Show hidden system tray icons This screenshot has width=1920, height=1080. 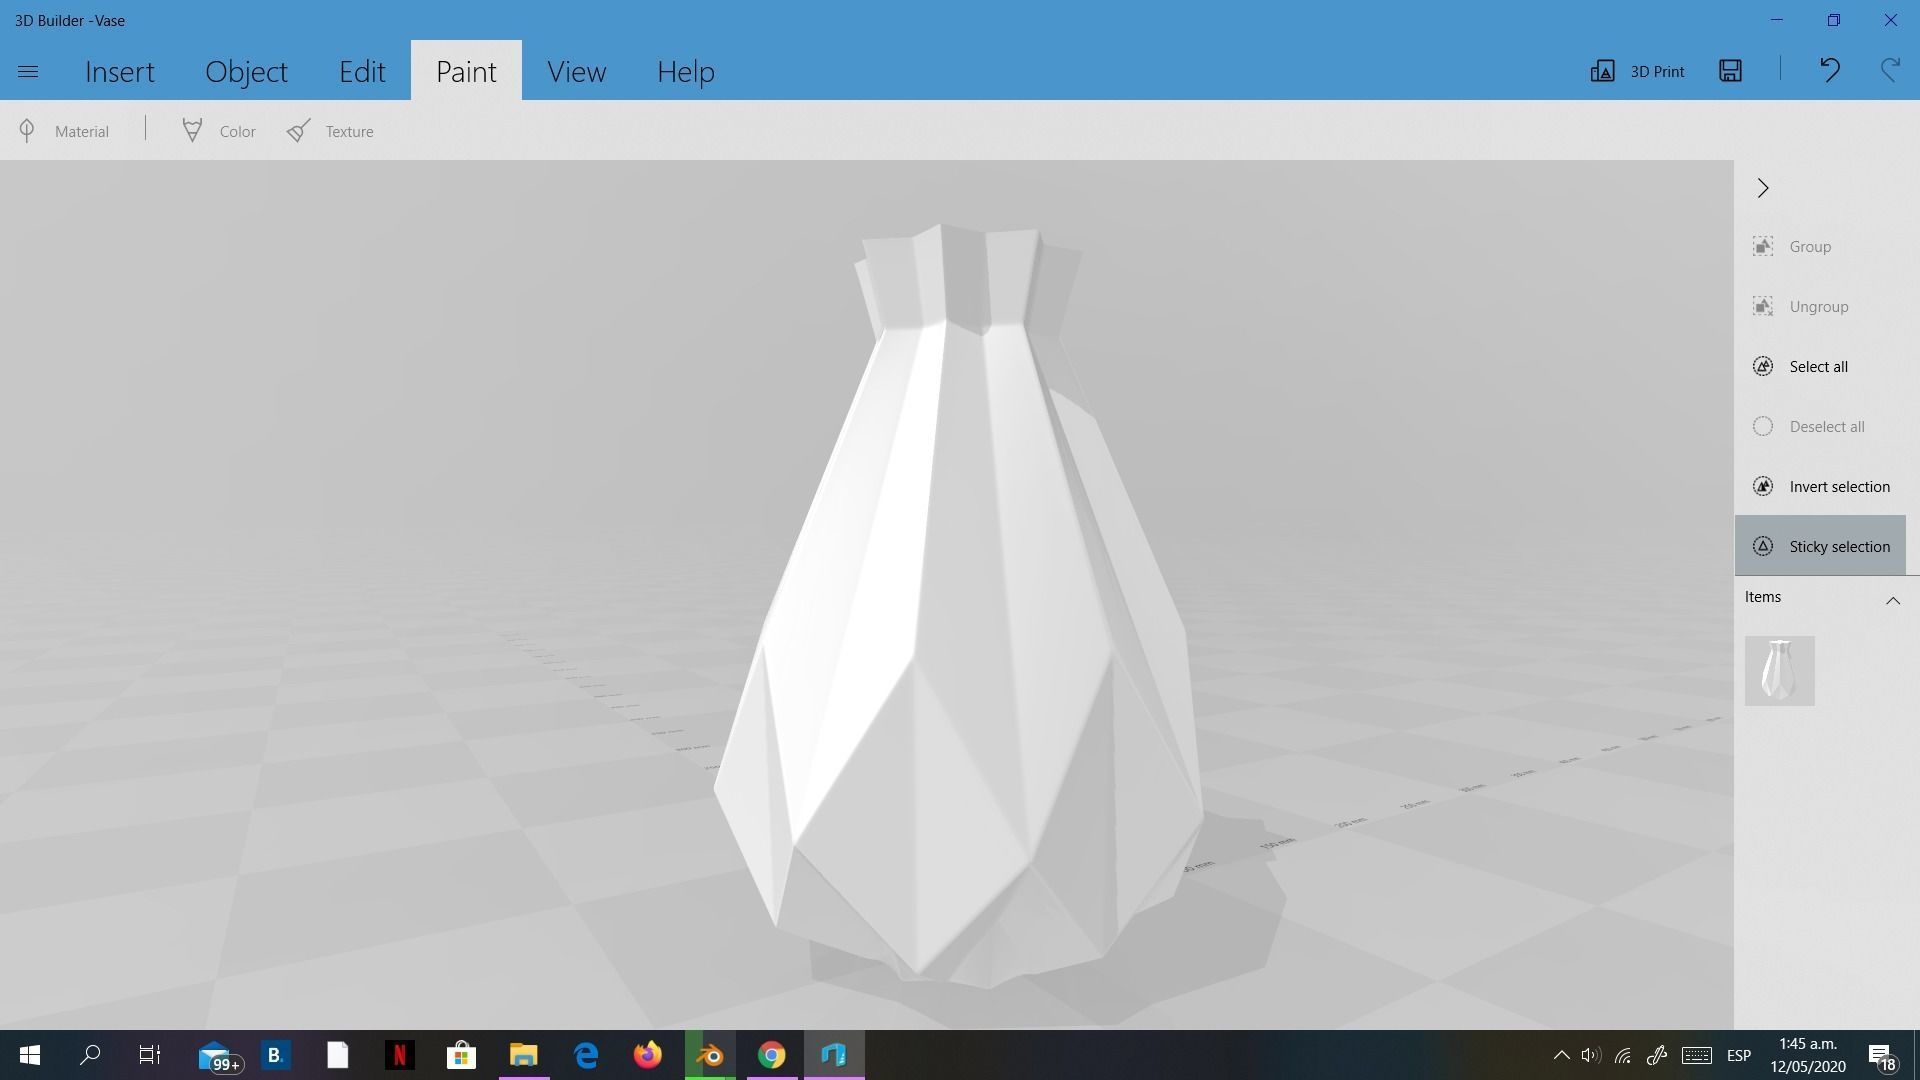coord(1561,1055)
